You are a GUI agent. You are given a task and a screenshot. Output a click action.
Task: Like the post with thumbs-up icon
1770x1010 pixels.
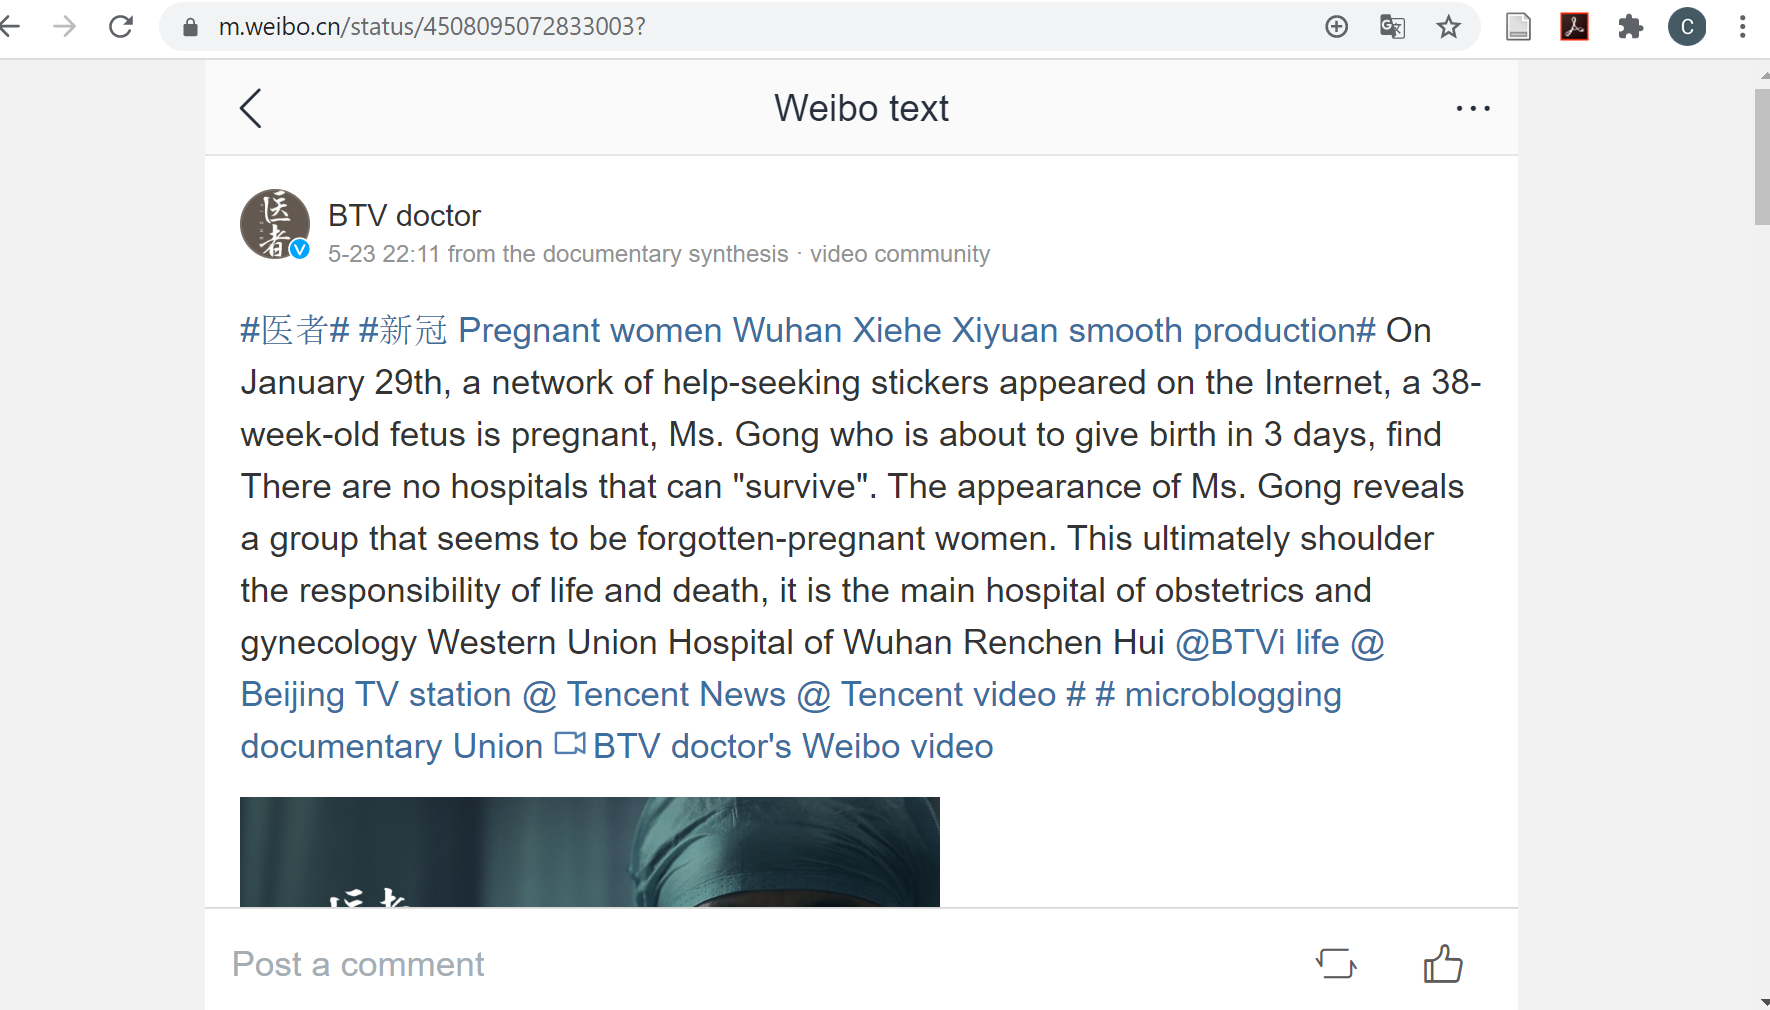pyautogui.click(x=1442, y=964)
